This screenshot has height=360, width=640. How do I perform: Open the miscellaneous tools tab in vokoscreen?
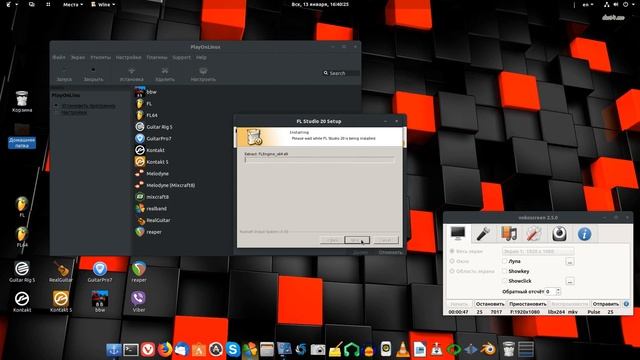533,234
